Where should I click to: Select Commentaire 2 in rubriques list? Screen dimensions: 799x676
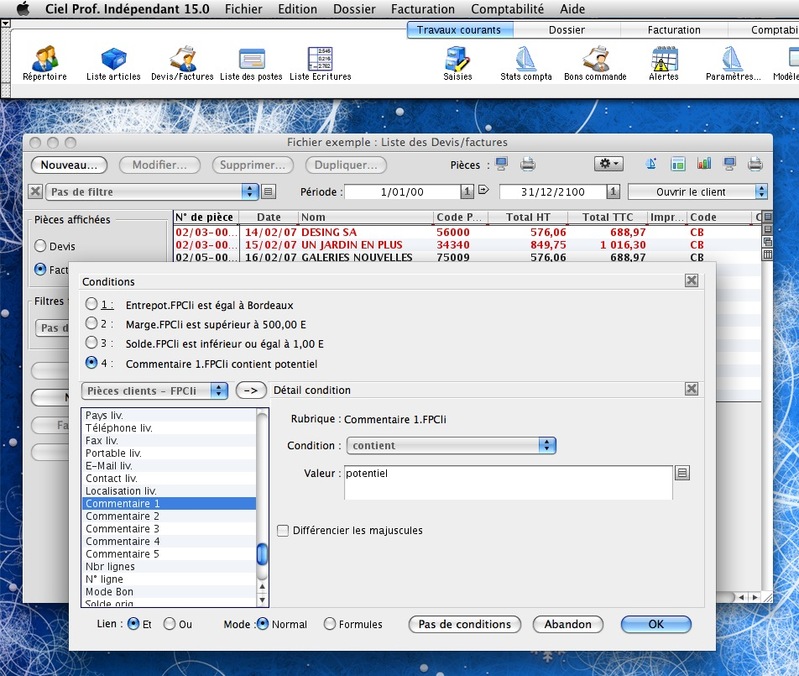[x=169, y=516]
